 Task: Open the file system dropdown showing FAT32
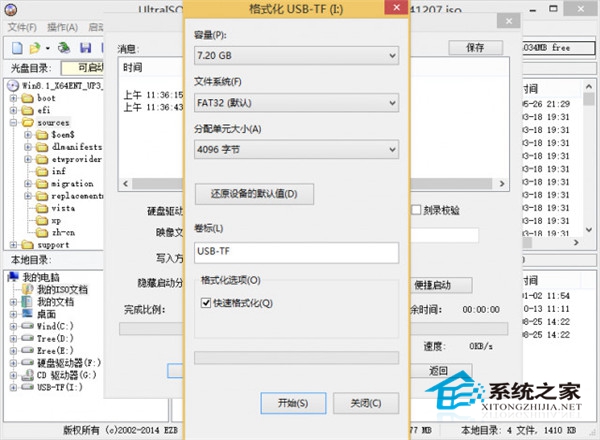[x=296, y=103]
